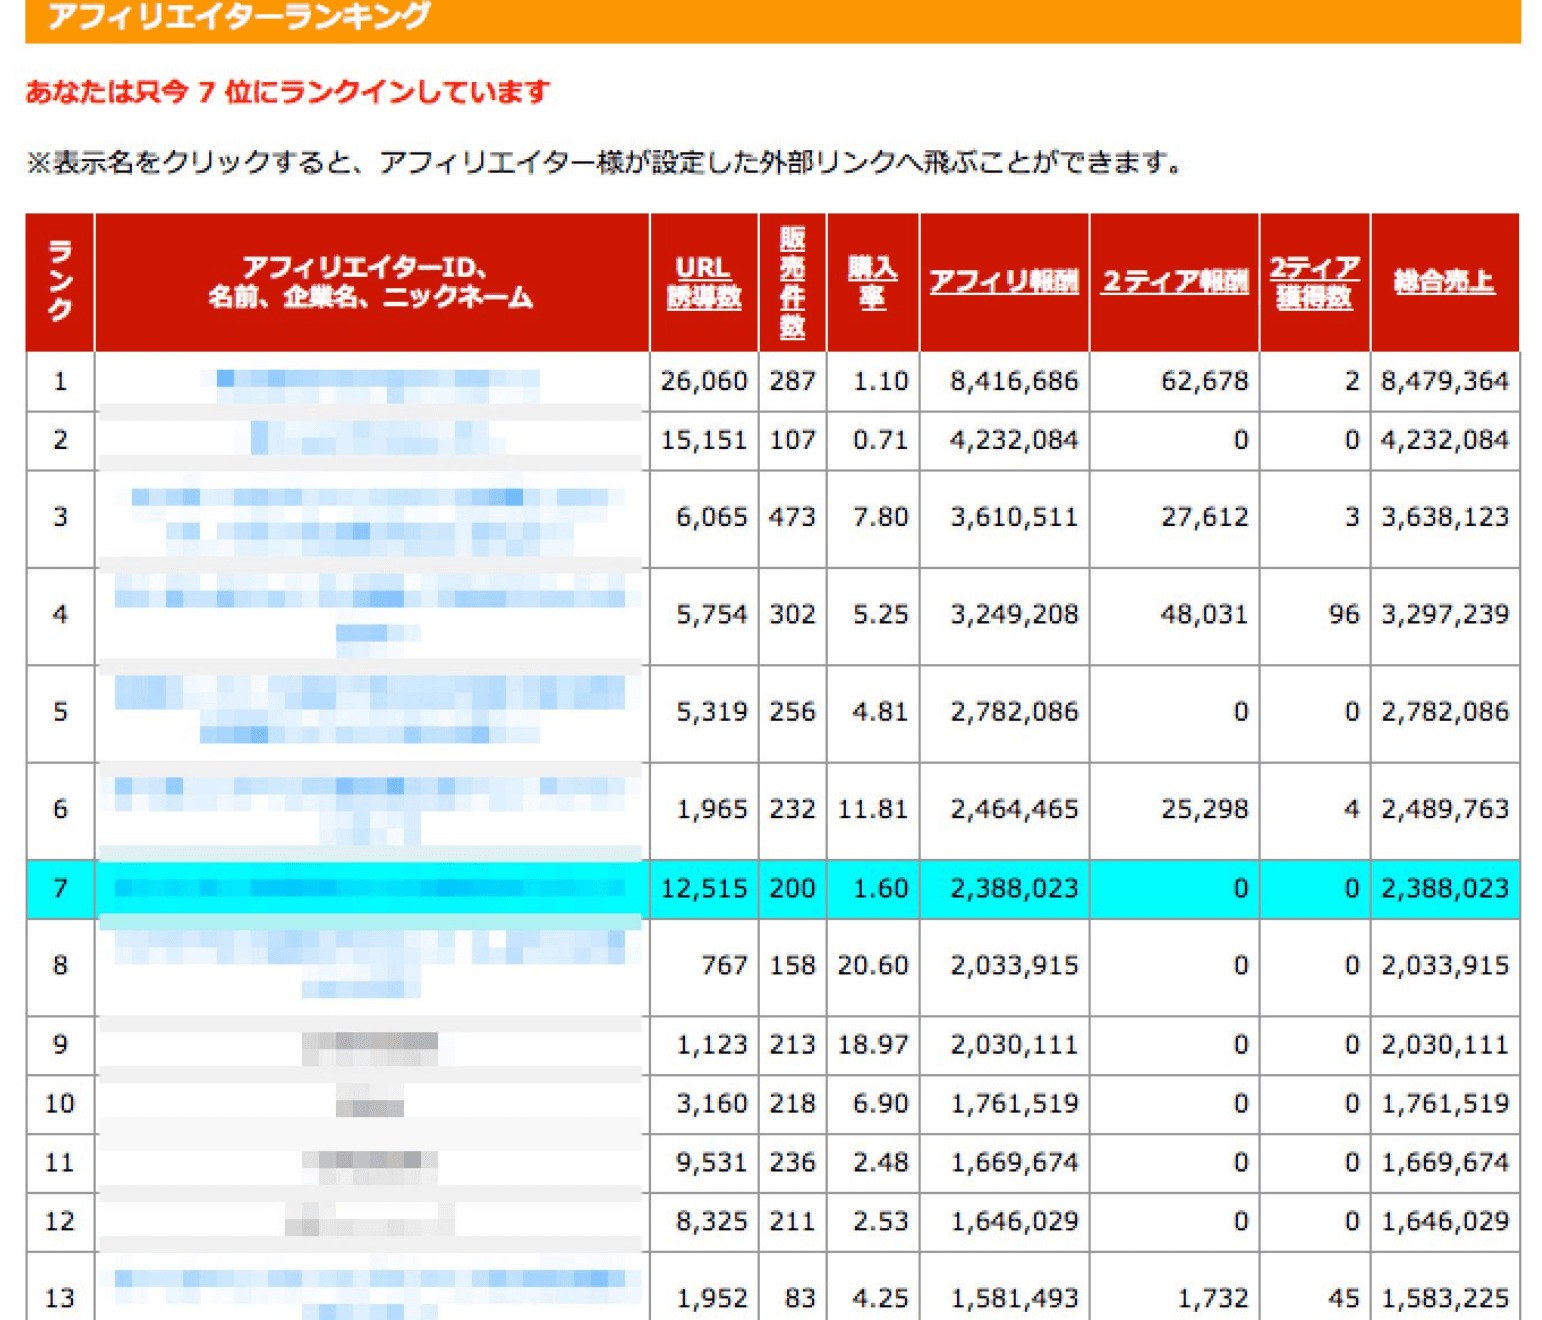Sort by 2ティア獲得数 column header
This screenshot has width=1542, height=1320.
tap(1315, 282)
